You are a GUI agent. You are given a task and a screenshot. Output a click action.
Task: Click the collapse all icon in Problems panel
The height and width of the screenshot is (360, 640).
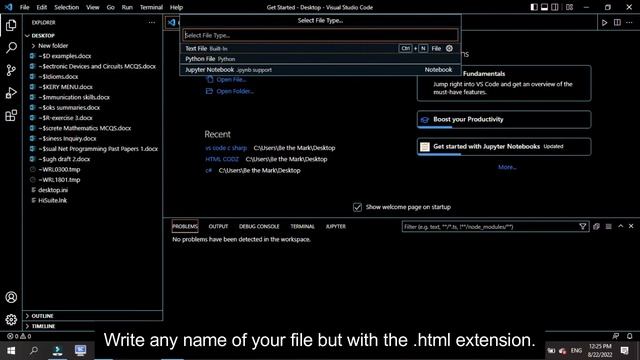pyautogui.click(x=596, y=227)
